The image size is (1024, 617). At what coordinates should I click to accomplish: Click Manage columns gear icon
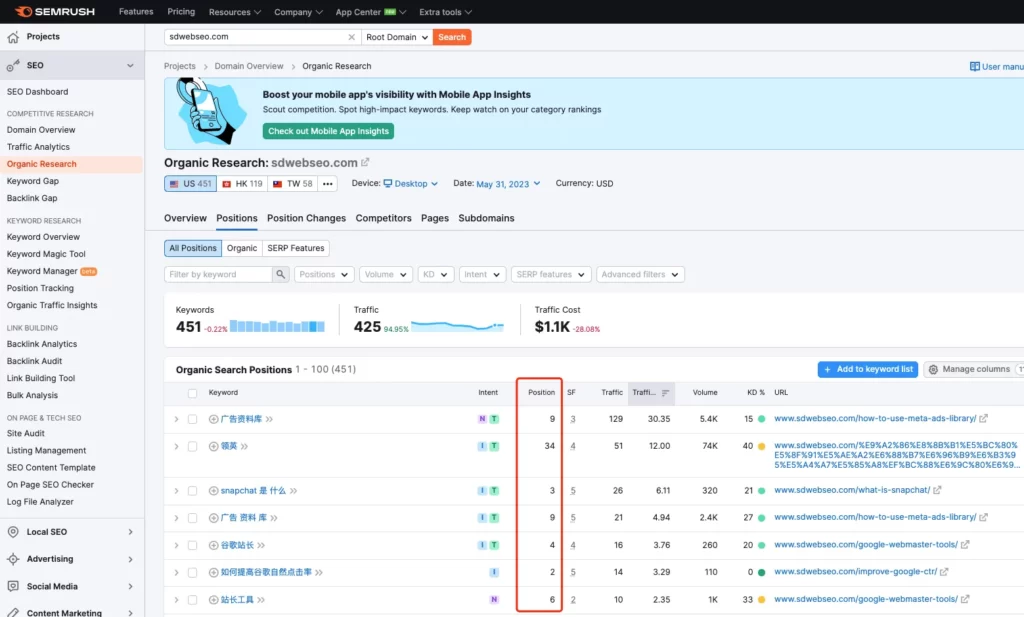coord(933,370)
